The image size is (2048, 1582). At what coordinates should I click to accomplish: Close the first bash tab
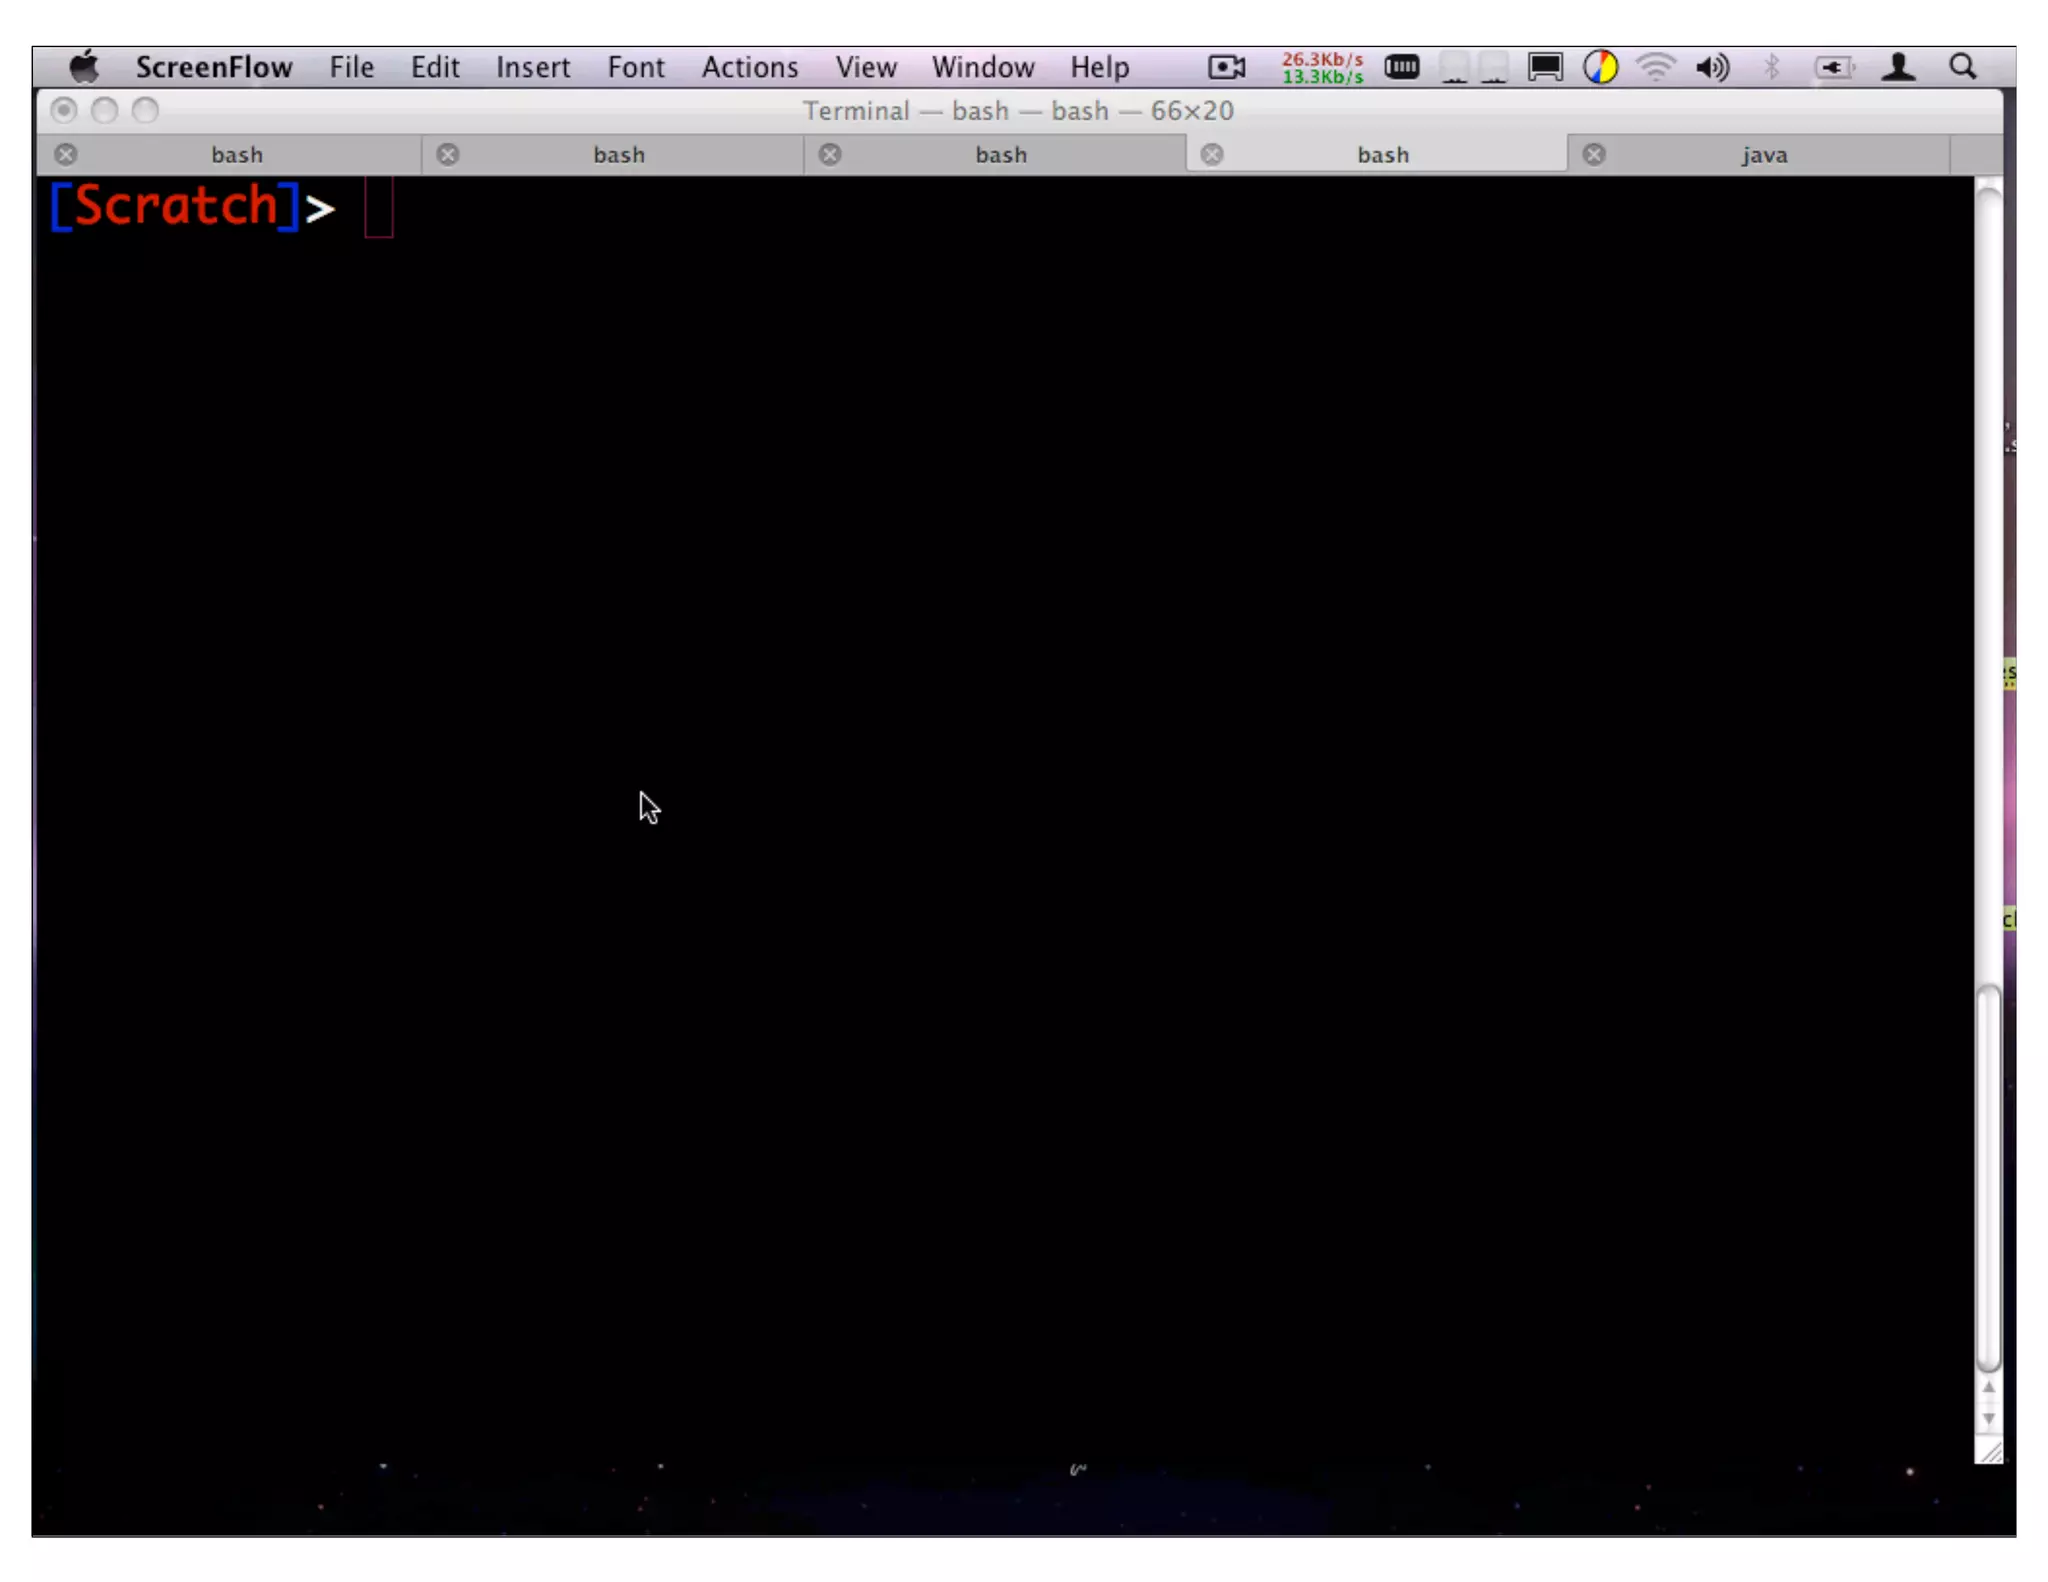click(66, 155)
